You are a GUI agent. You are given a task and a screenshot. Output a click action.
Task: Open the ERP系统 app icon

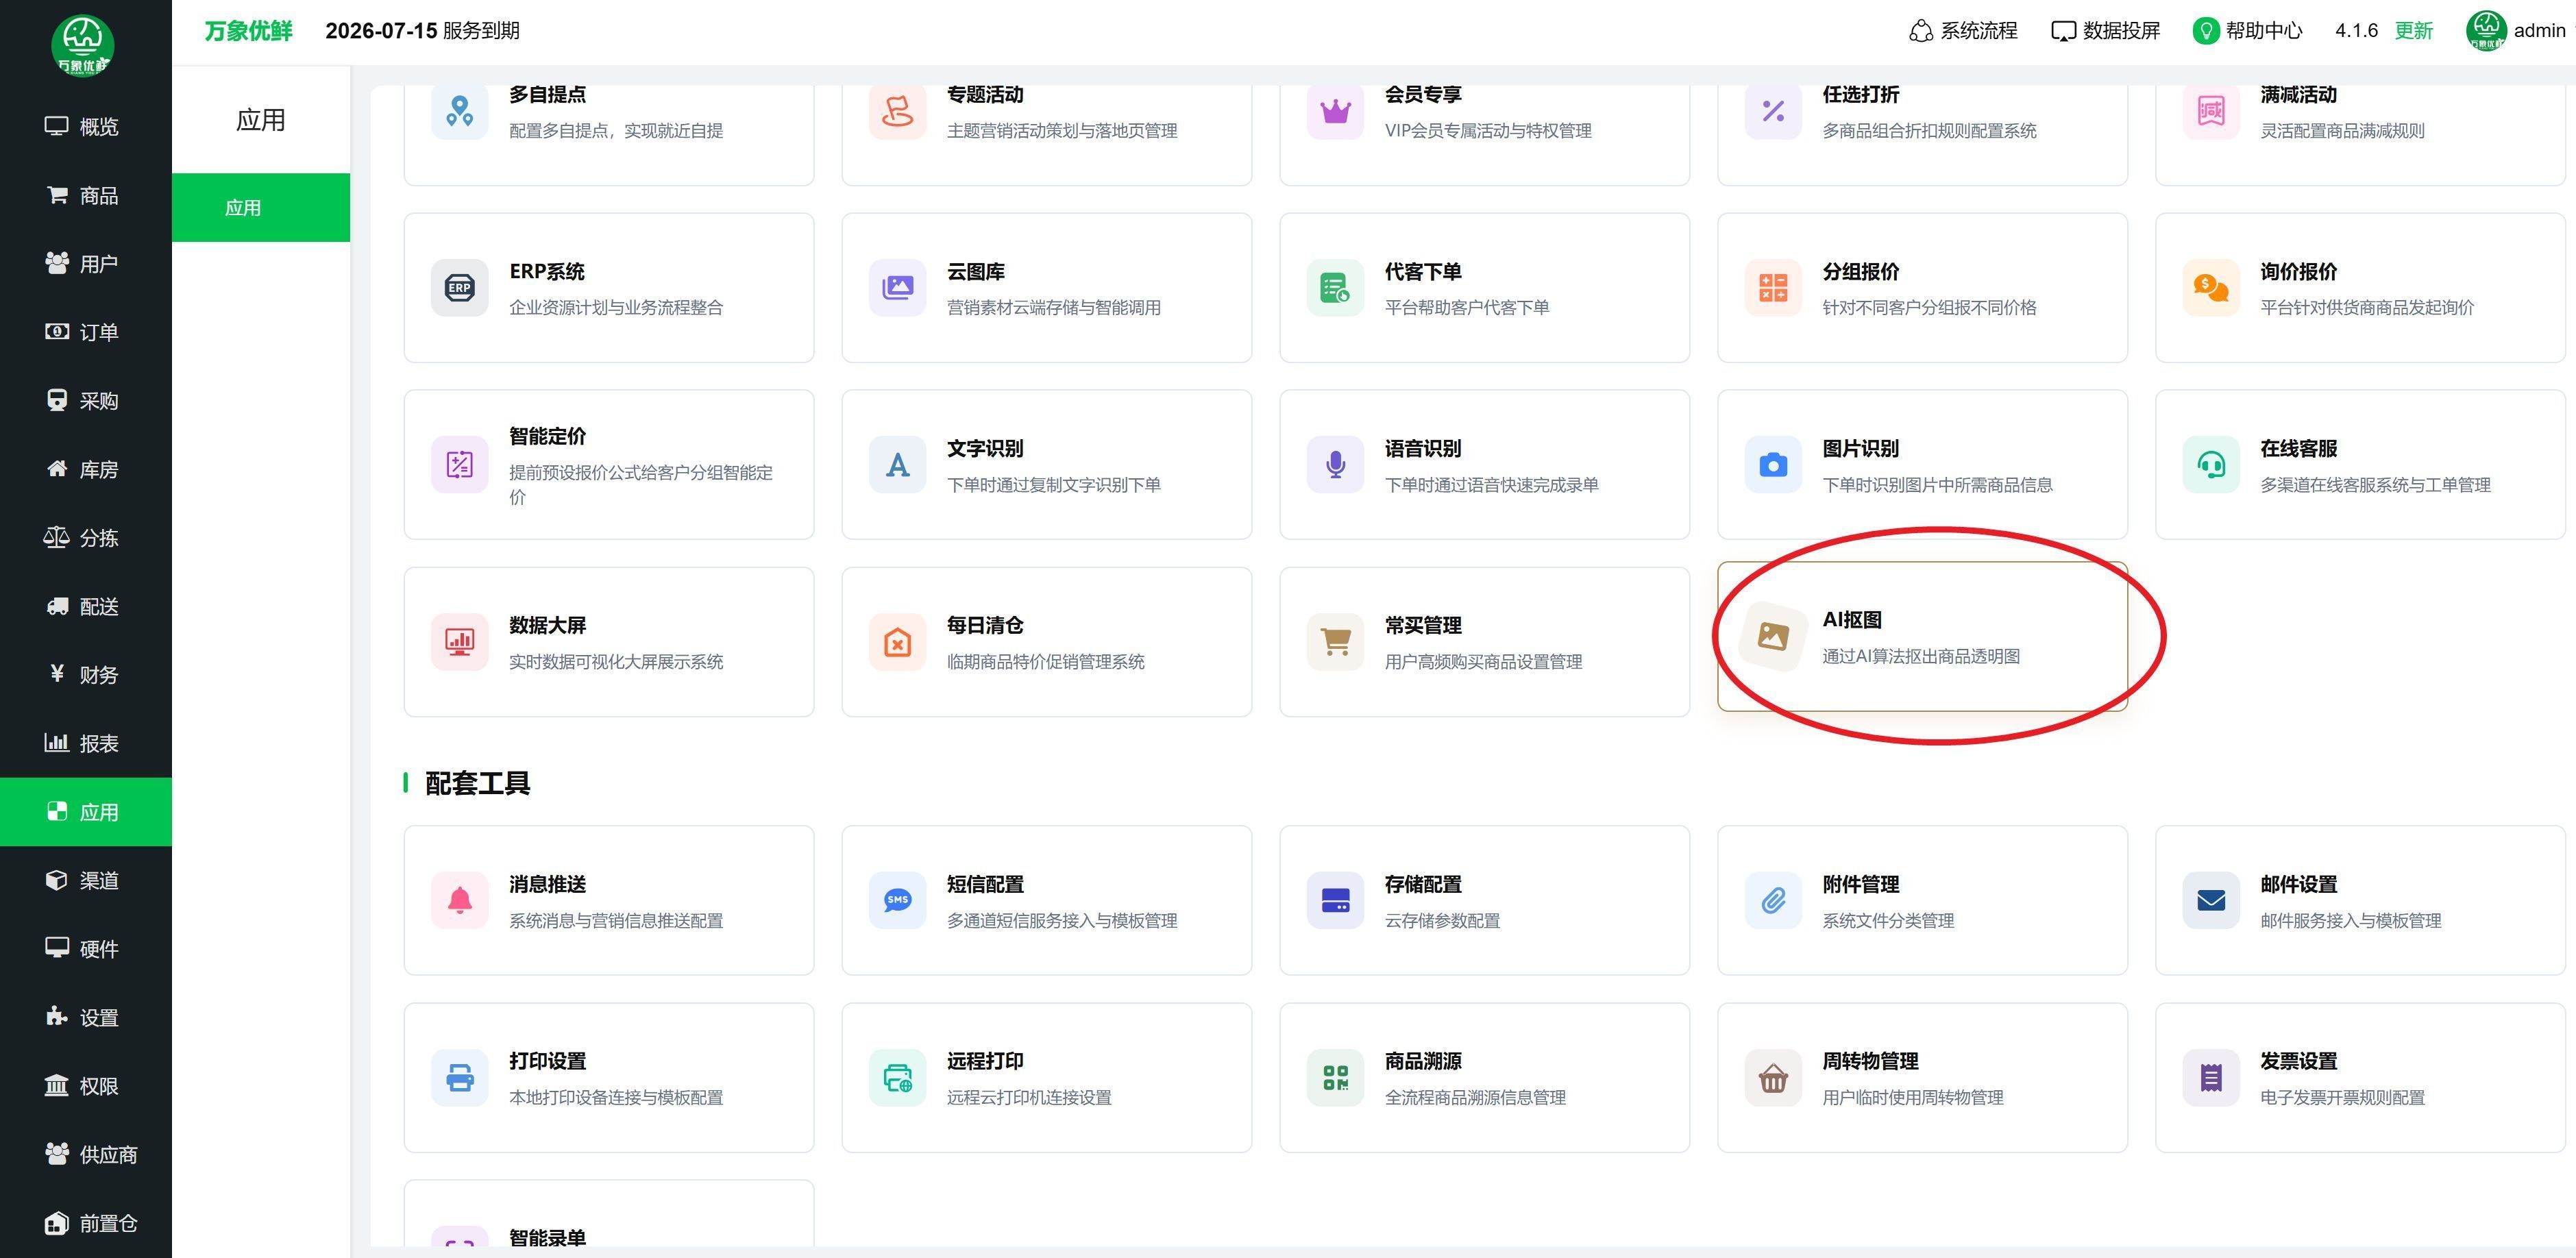(459, 288)
